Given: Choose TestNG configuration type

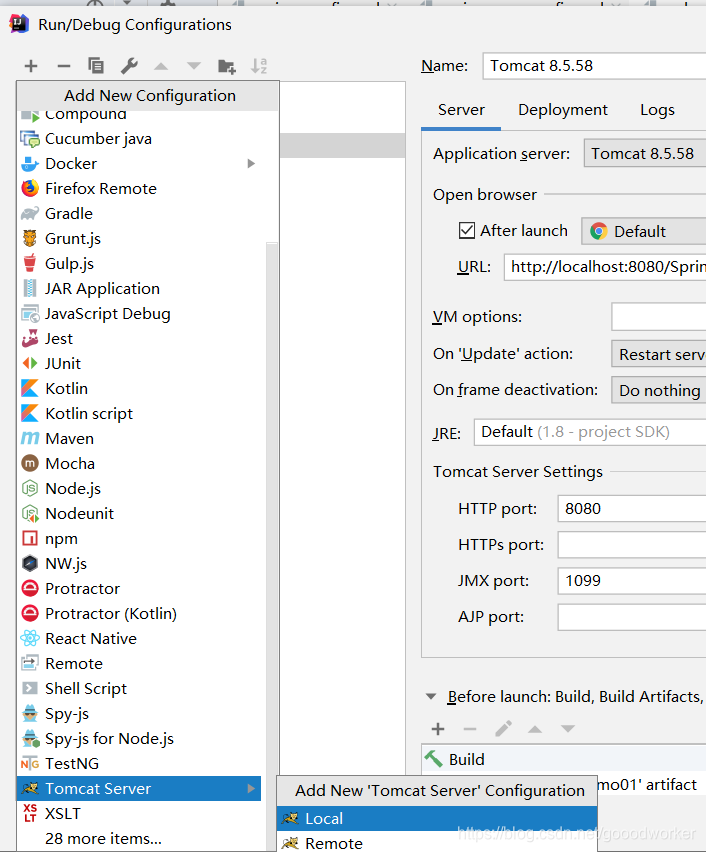Looking at the screenshot, I should (x=139, y=763).
